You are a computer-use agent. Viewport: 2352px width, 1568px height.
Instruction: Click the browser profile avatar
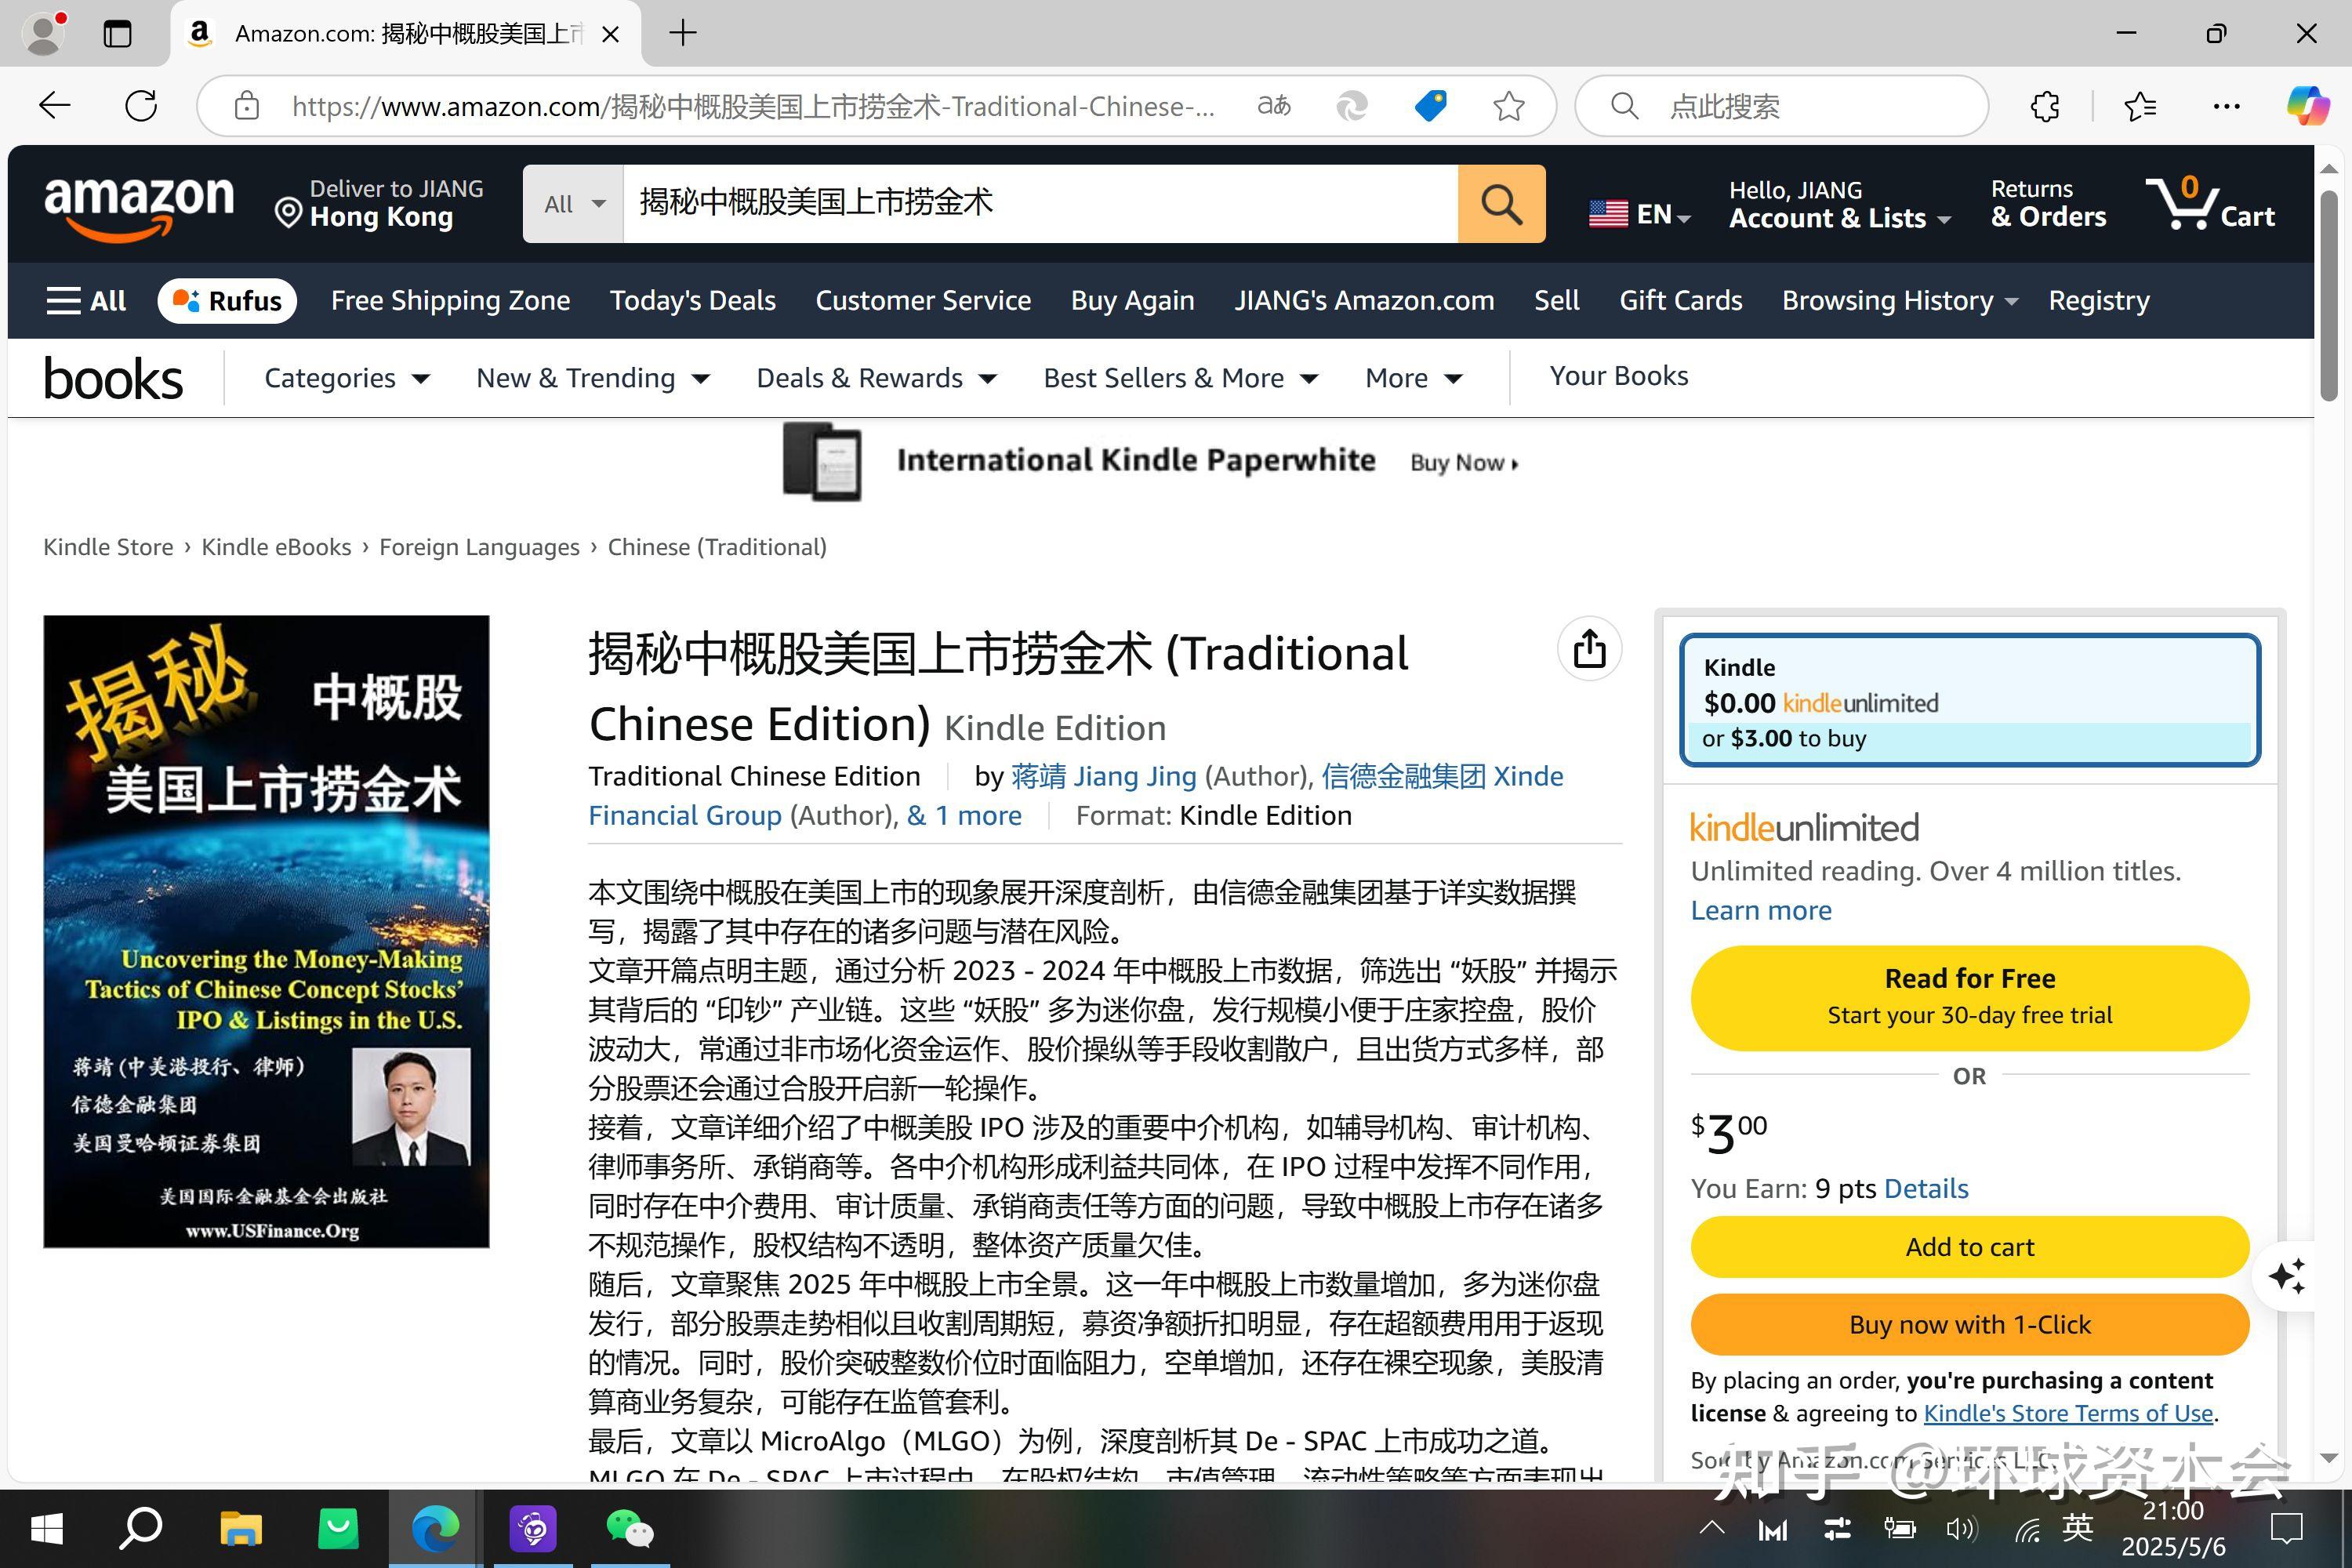click(x=44, y=33)
